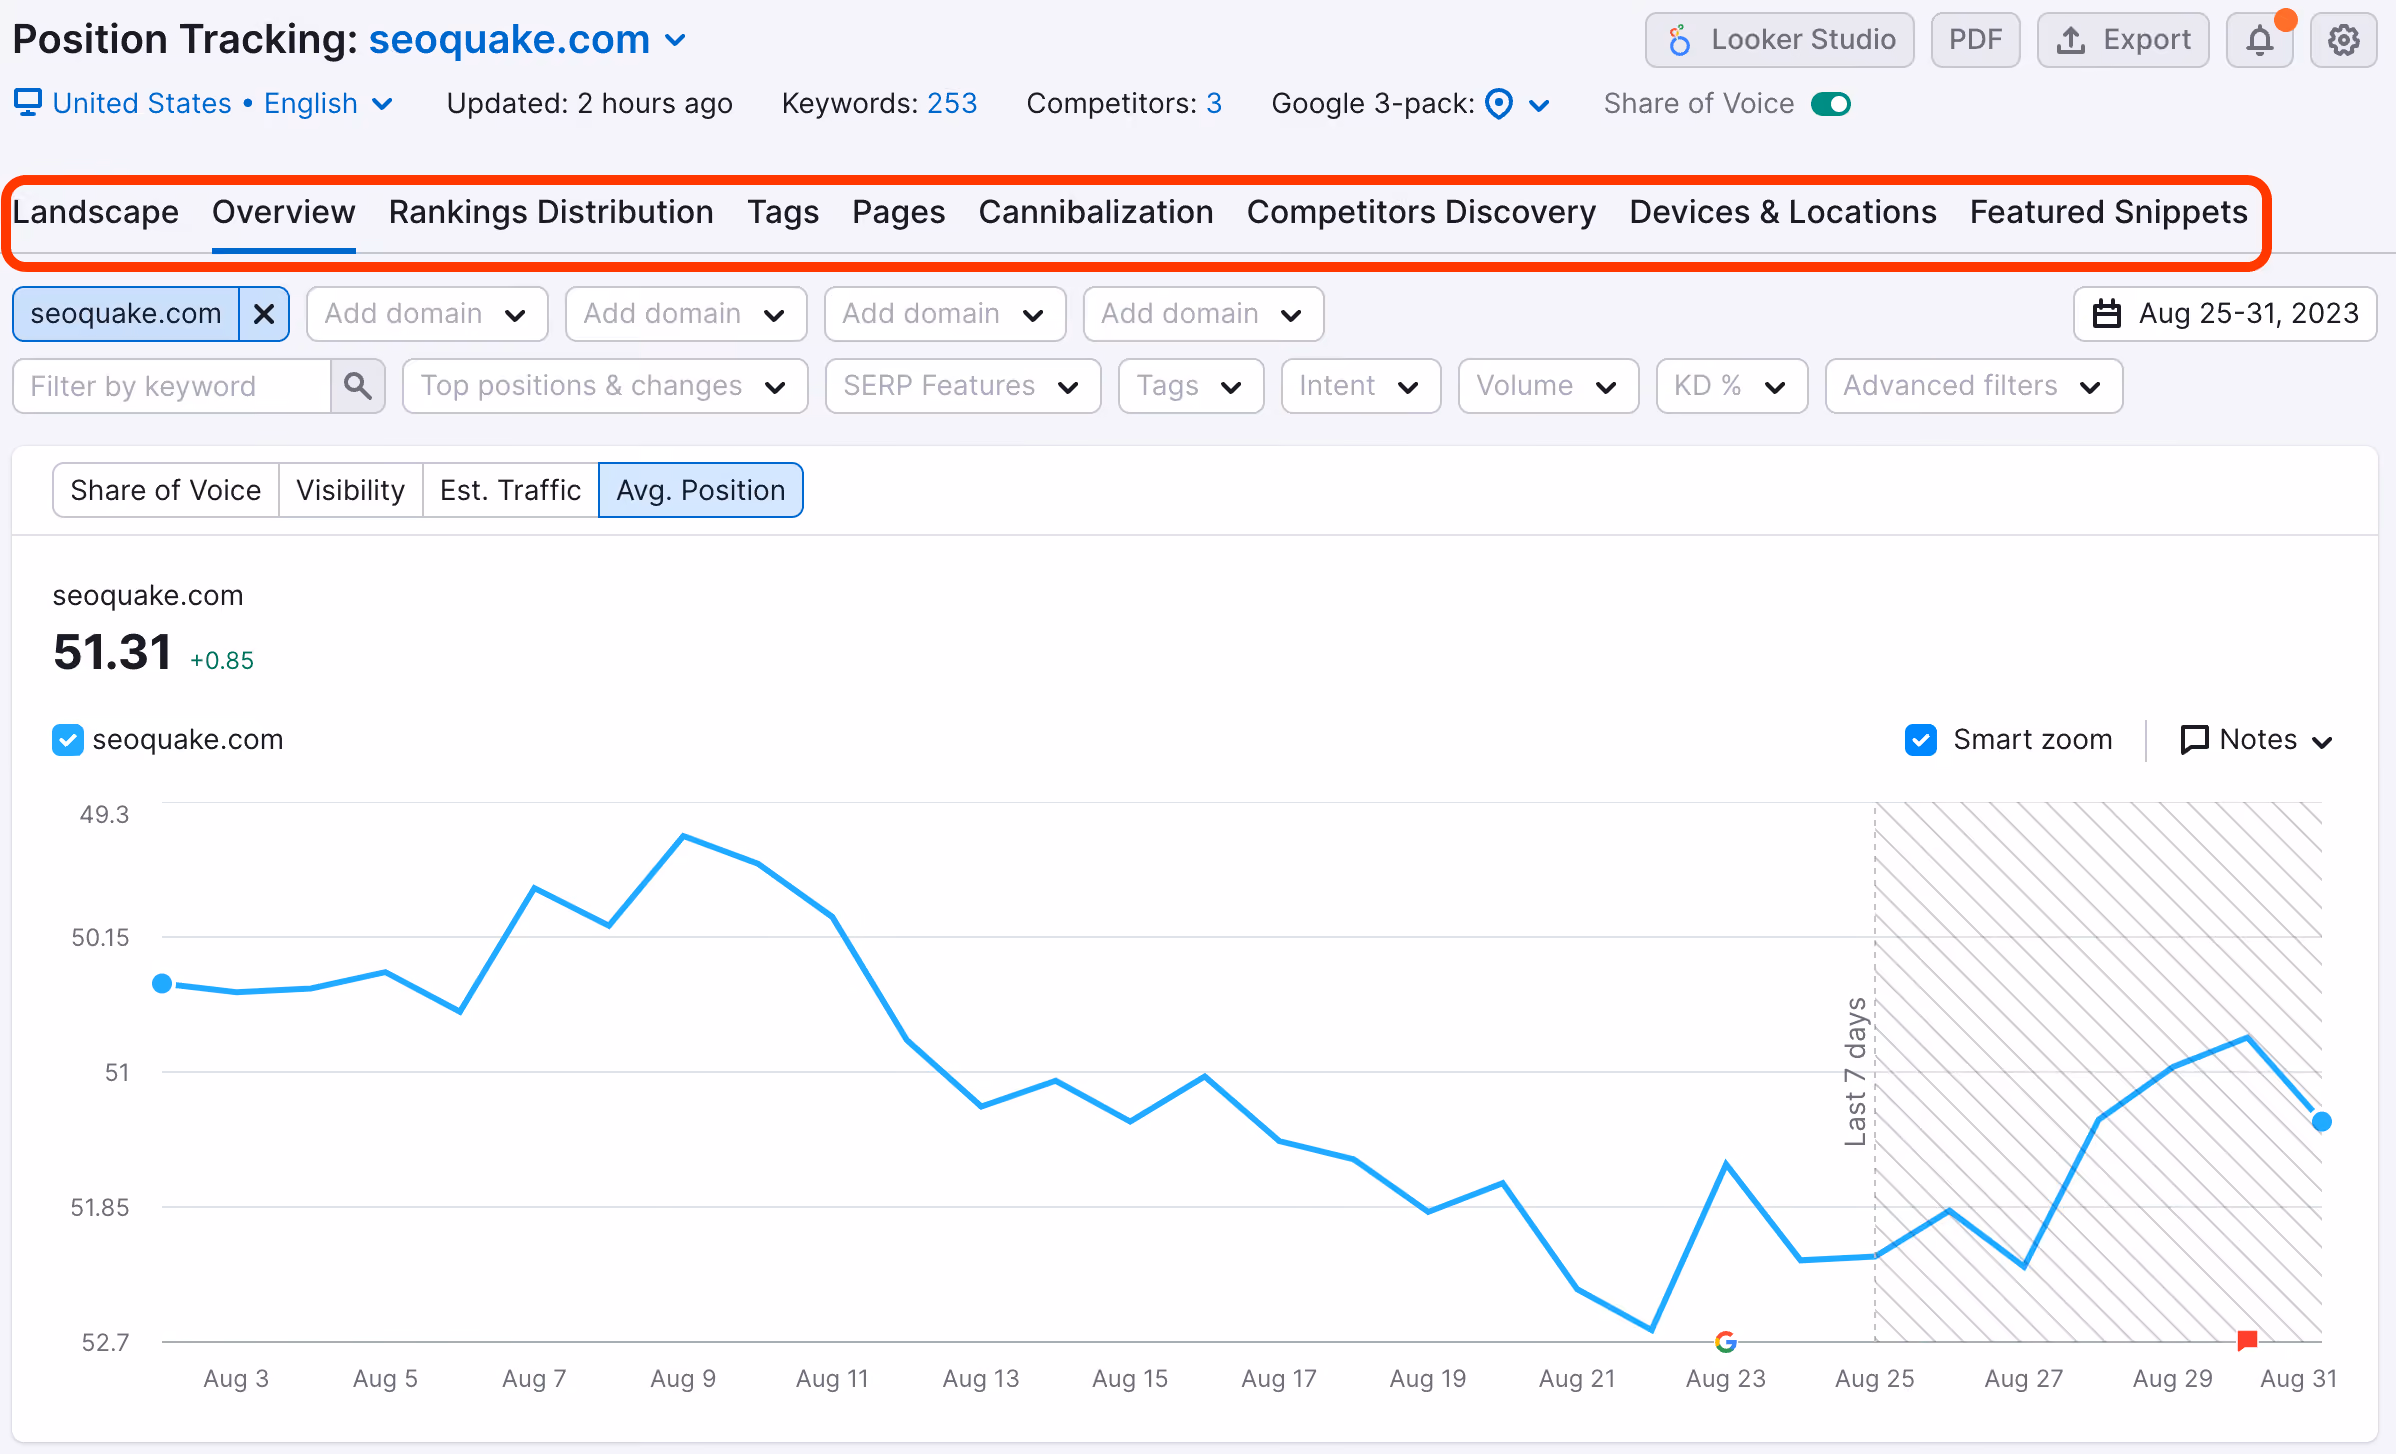Image resolution: width=2396 pixels, height=1454 pixels.
Task: Open Tags filter dropdown
Action: click(x=1191, y=386)
